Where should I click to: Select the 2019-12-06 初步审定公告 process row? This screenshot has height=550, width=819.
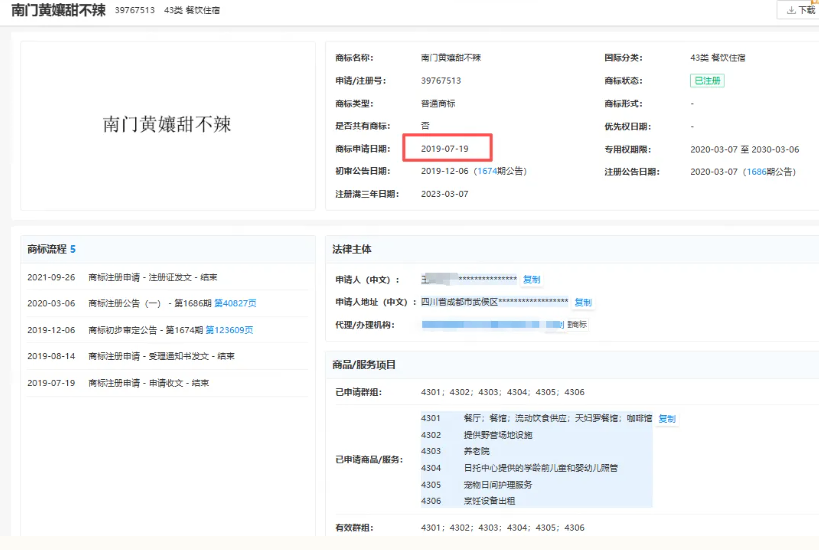(167, 330)
